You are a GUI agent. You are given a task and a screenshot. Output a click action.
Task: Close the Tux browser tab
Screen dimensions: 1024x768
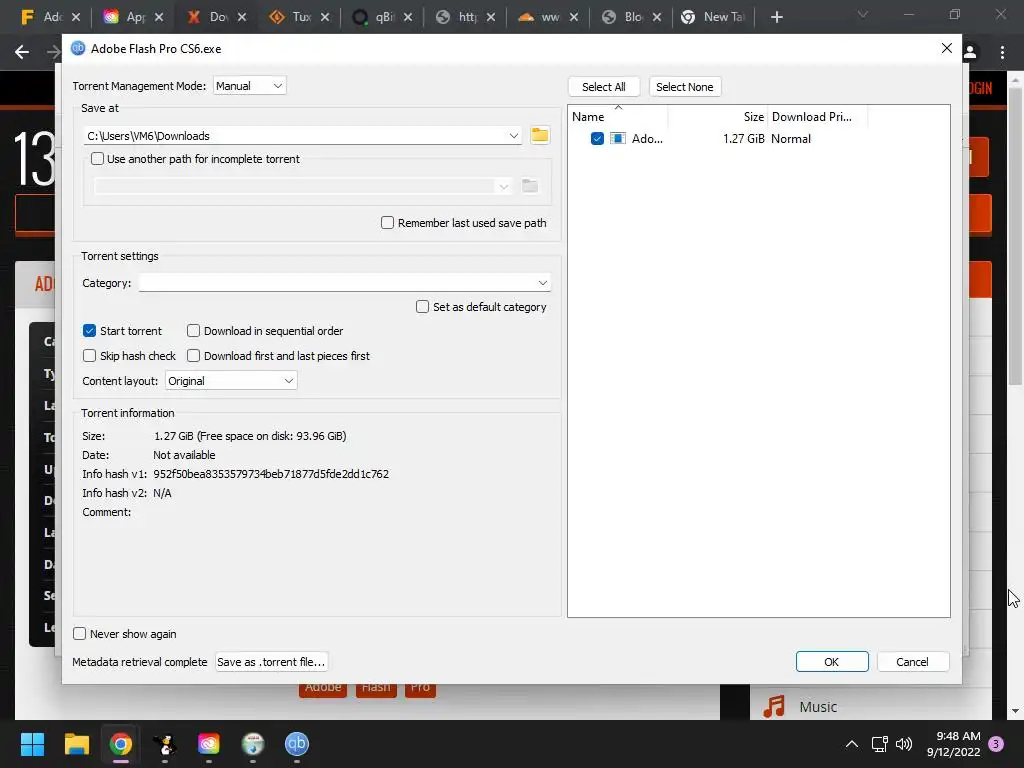(325, 17)
